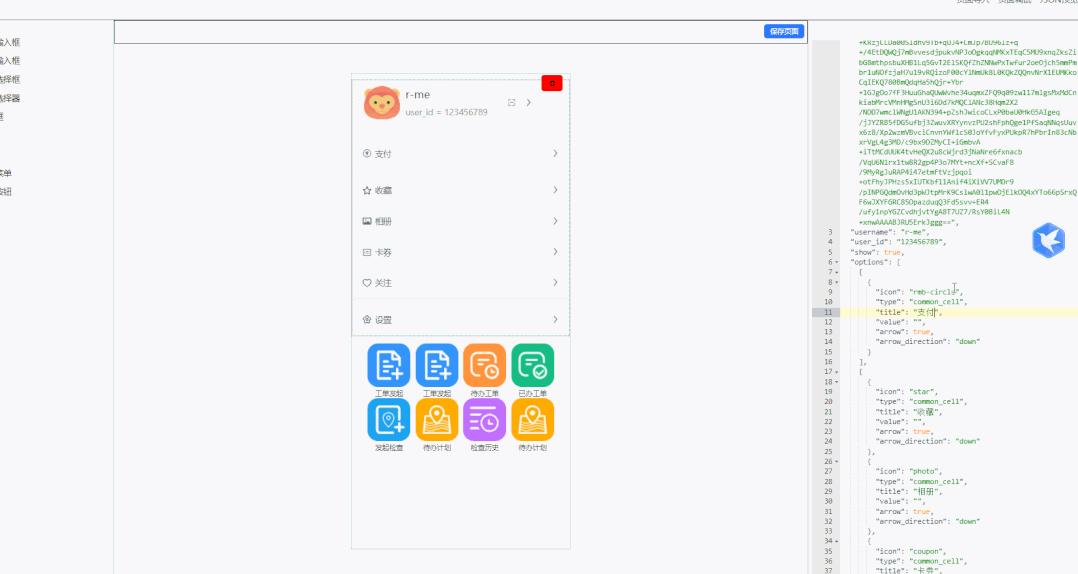Open the green 已办工单 icon
Screen dimensions: 1078x574
point(533,365)
